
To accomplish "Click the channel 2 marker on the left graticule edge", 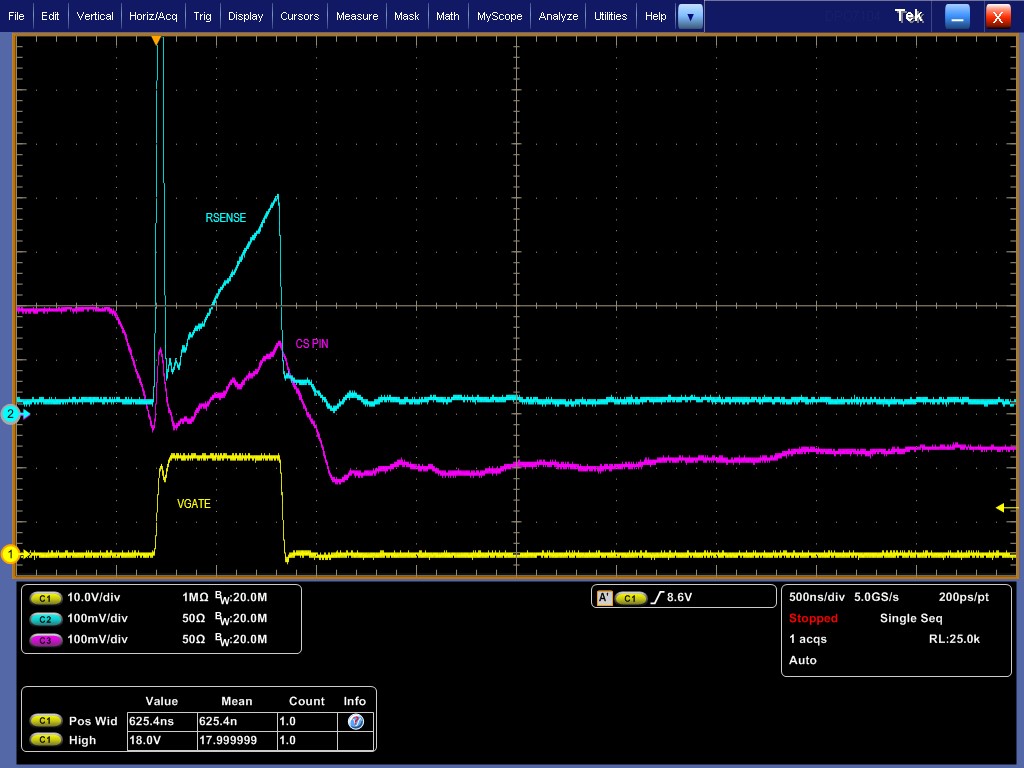I will pos(10,412).
